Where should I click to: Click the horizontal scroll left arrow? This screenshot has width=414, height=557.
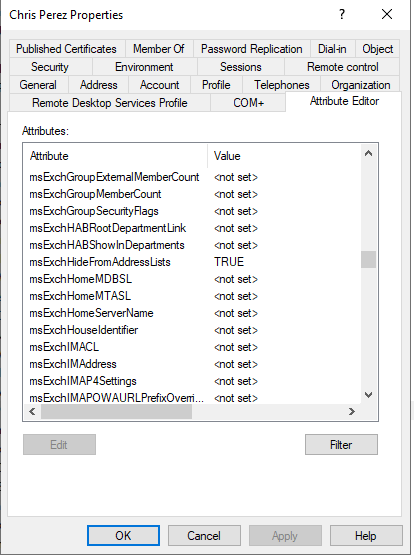click(x=32, y=411)
